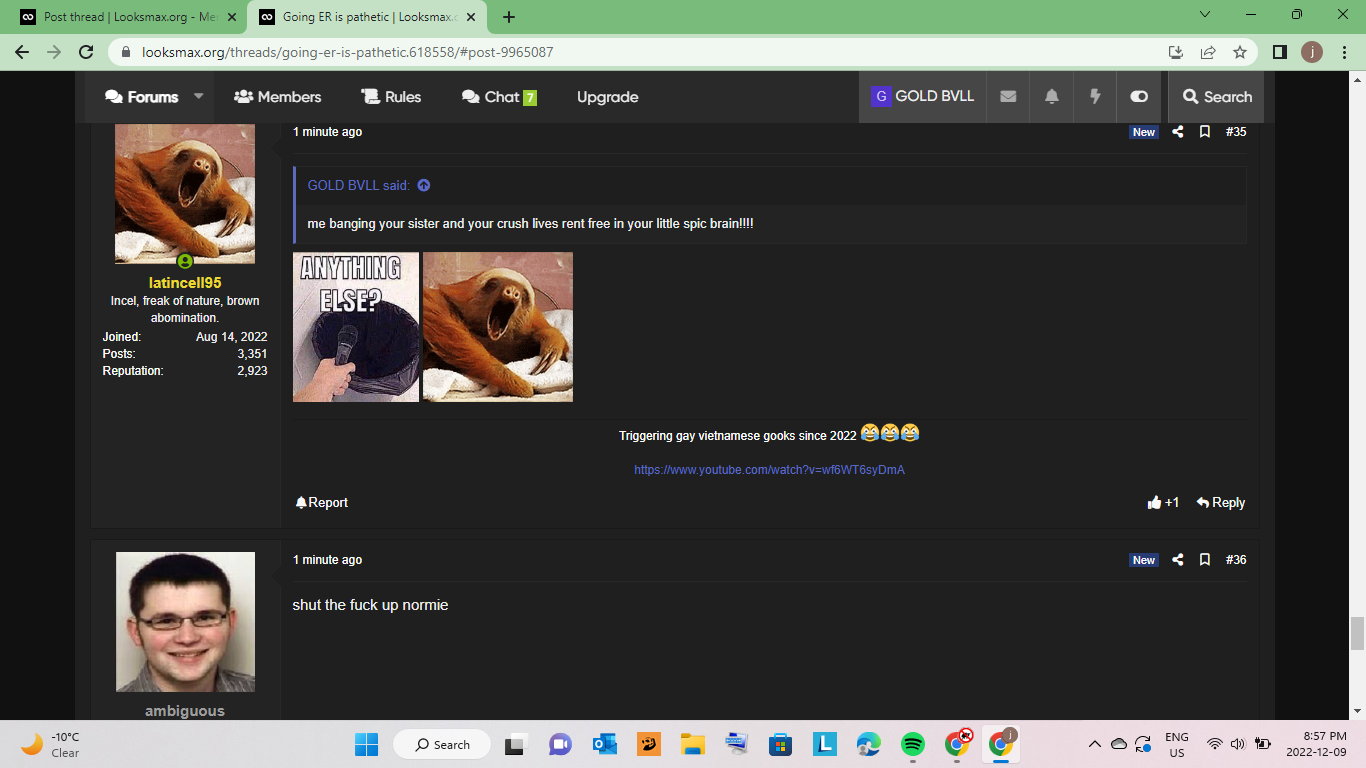Image resolution: width=1366 pixels, height=768 pixels.
Task: Open permalink #35
Action: tap(1236, 132)
